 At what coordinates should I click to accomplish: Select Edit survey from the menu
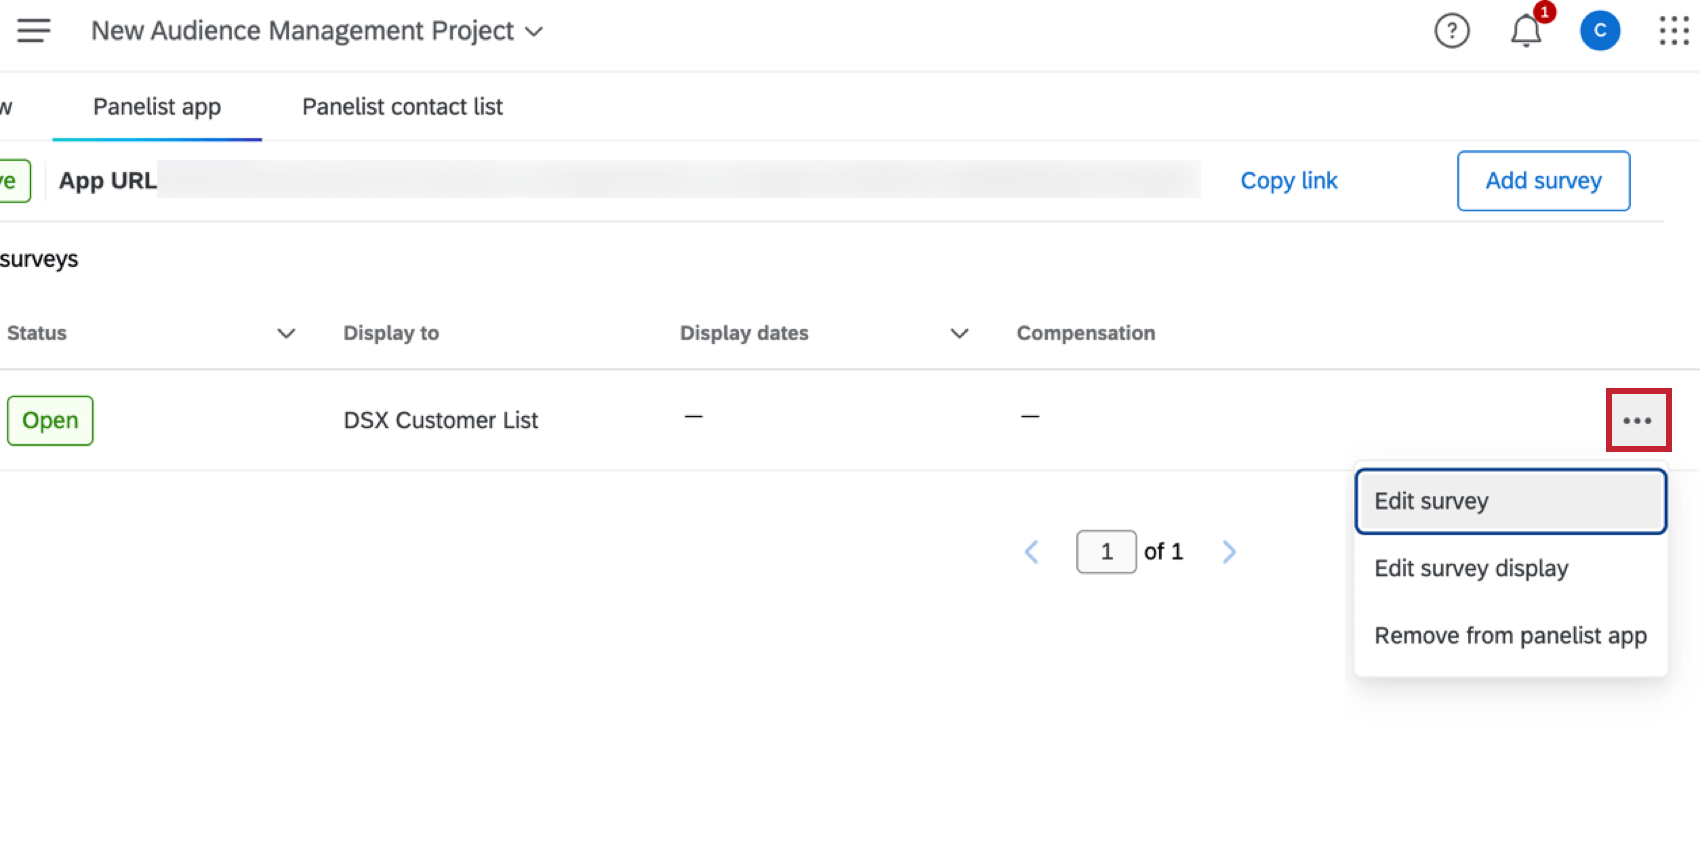[x=1510, y=501]
